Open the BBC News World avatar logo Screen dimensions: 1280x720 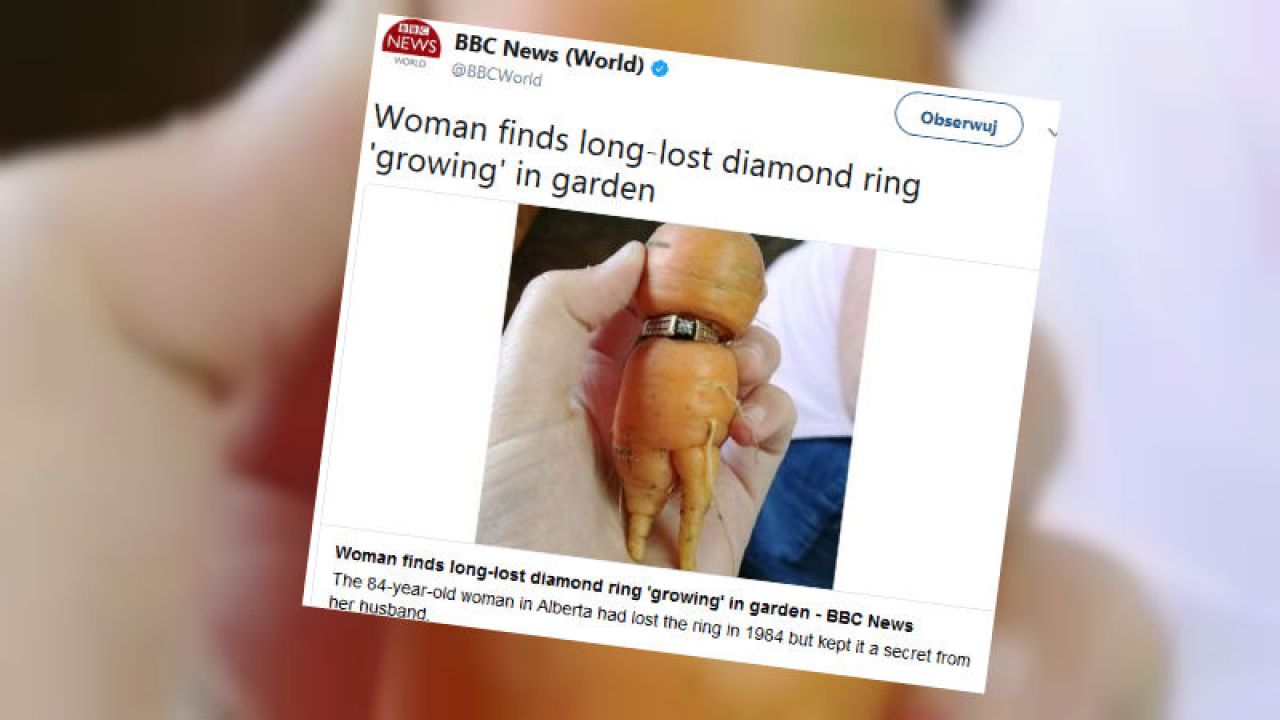point(411,42)
